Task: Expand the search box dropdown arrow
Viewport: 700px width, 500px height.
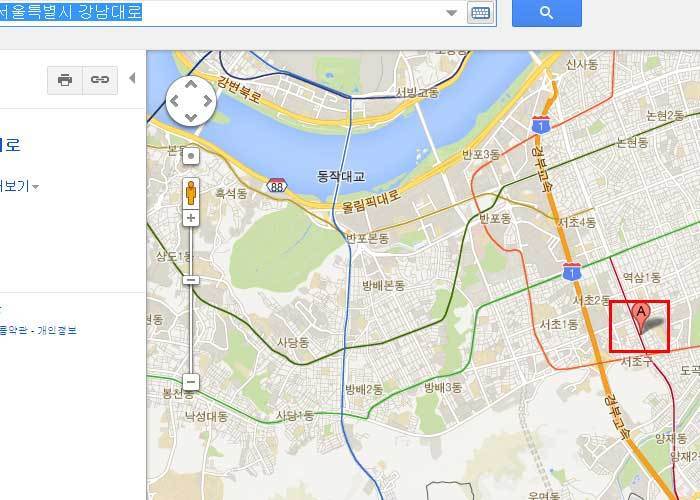Action: click(x=452, y=12)
